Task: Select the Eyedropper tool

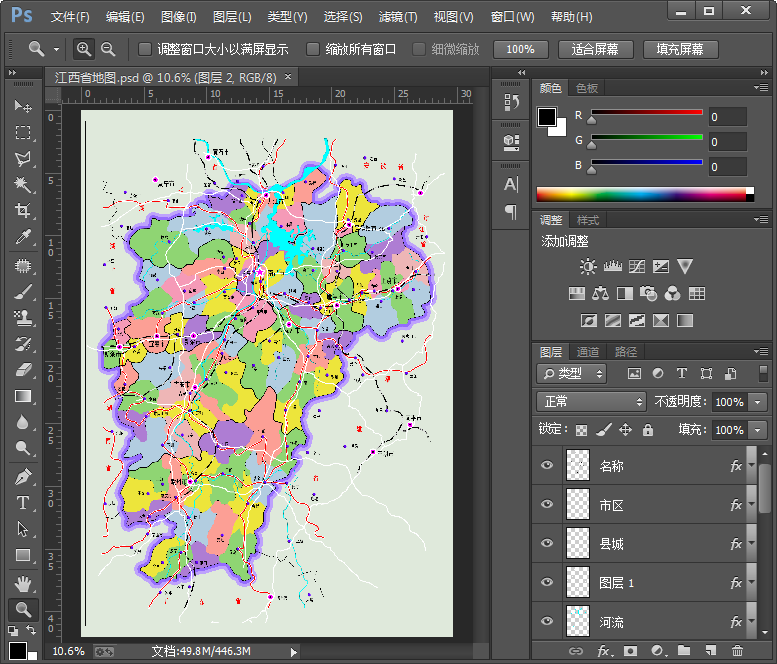Action: (22, 237)
